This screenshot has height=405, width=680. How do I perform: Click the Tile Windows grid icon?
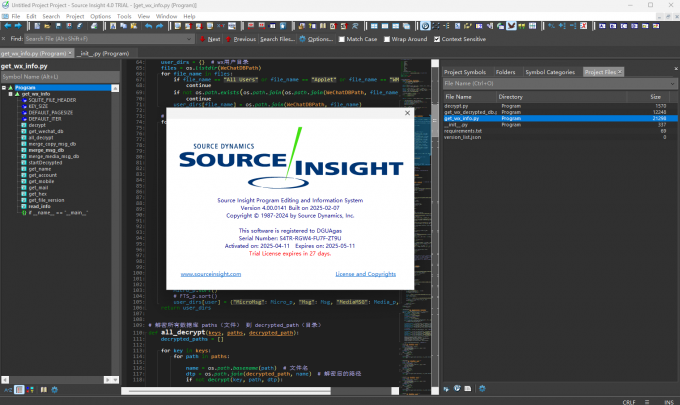374,26
